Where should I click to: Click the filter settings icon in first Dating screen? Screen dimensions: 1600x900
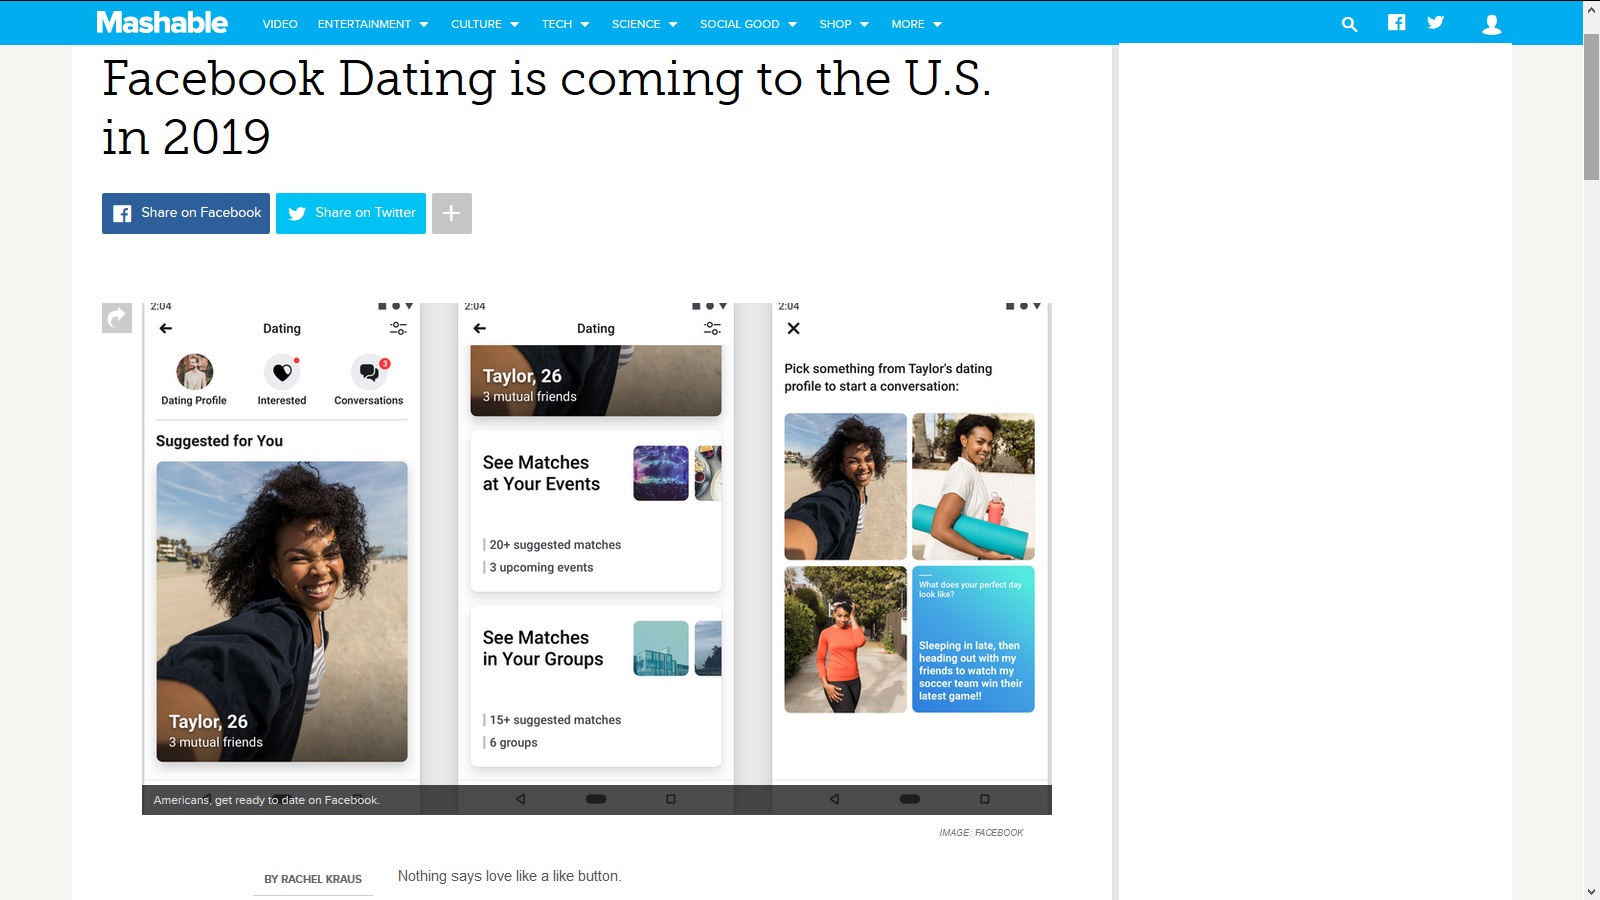[398, 328]
